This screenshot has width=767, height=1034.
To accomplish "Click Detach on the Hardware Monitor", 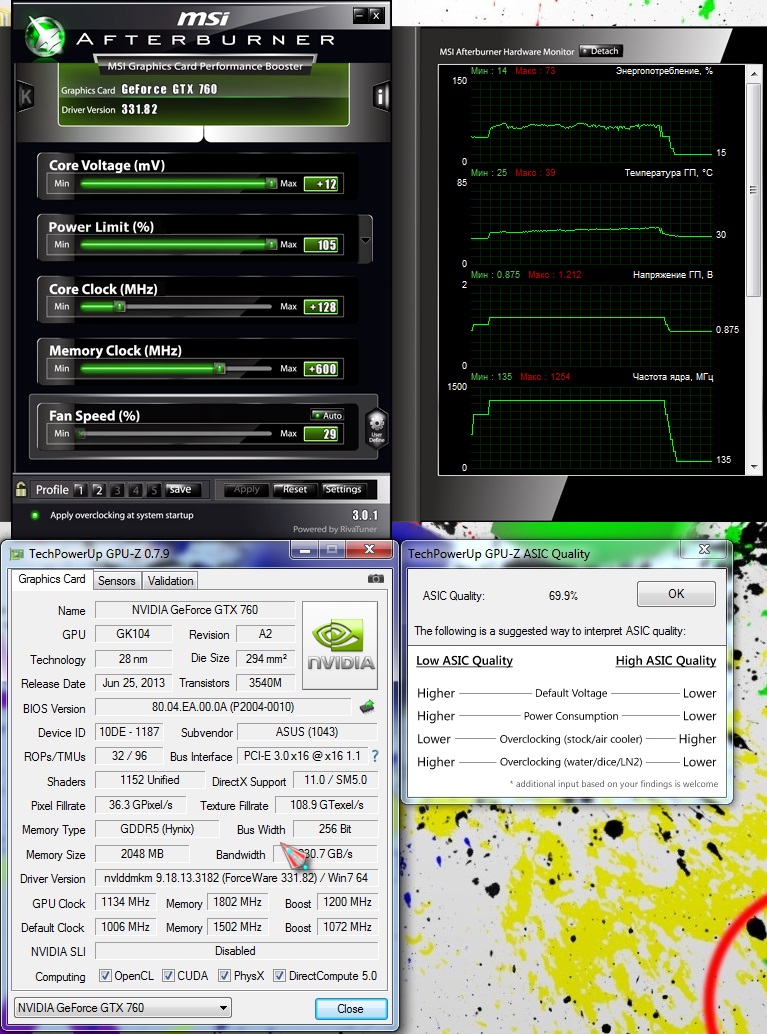I will click(x=601, y=51).
